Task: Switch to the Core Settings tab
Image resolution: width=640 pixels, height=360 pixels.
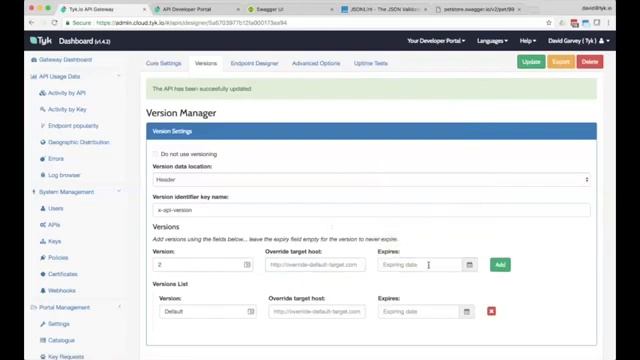Action: pyautogui.click(x=163, y=63)
